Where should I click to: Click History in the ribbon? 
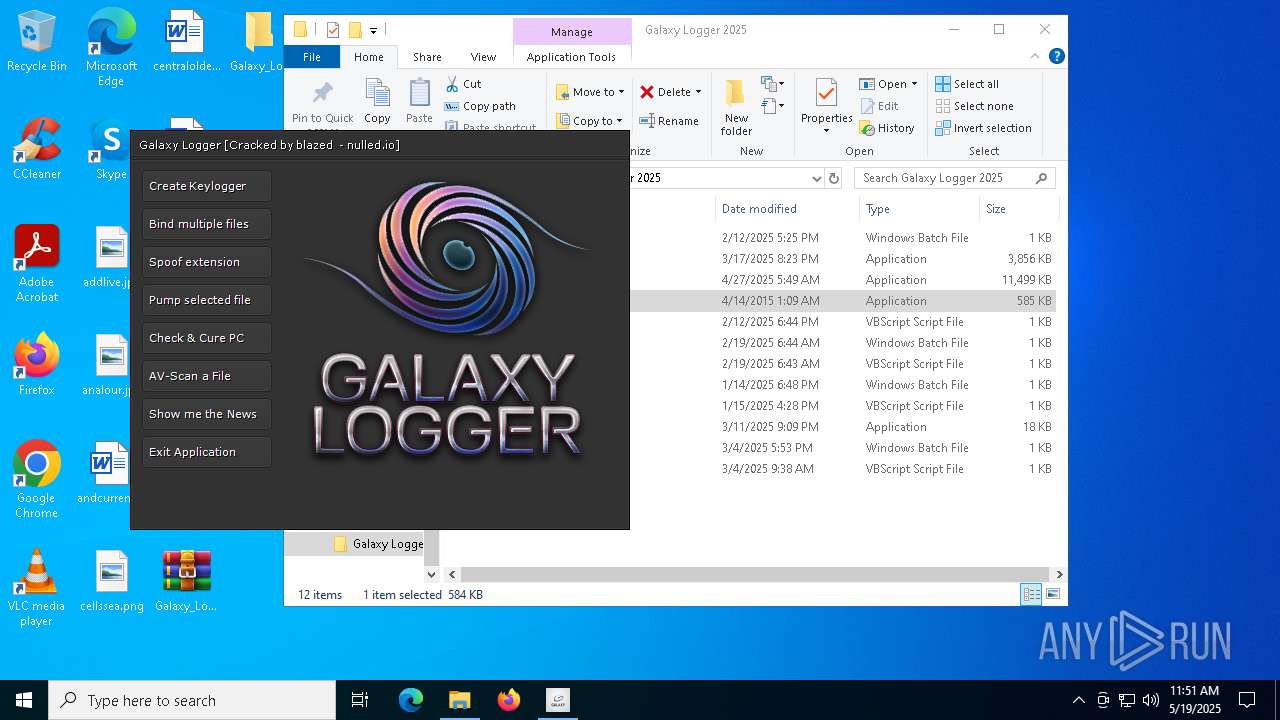coord(886,128)
